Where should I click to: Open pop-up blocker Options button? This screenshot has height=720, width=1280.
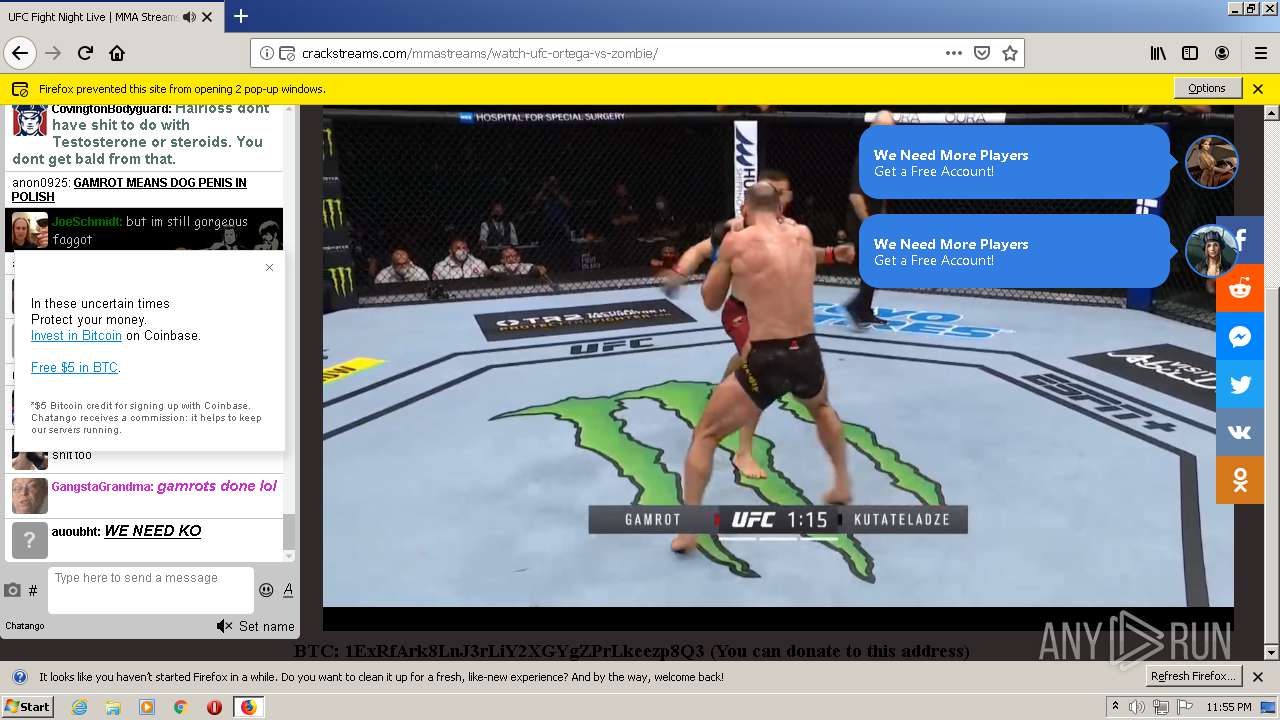1207,88
